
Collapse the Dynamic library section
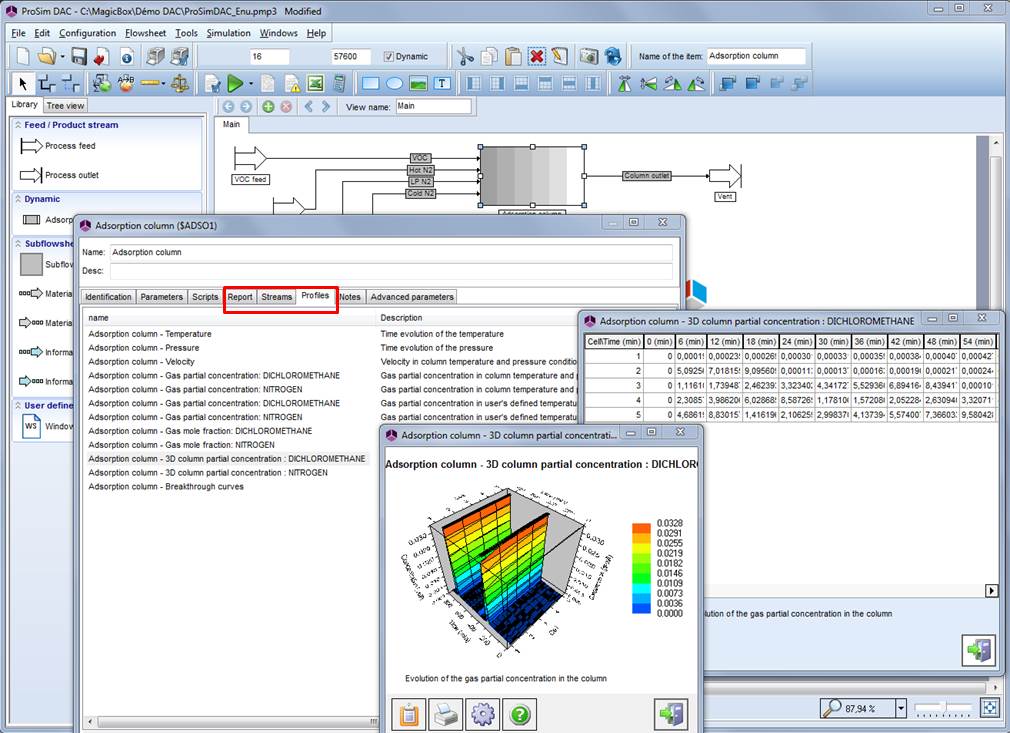coord(18,199)
